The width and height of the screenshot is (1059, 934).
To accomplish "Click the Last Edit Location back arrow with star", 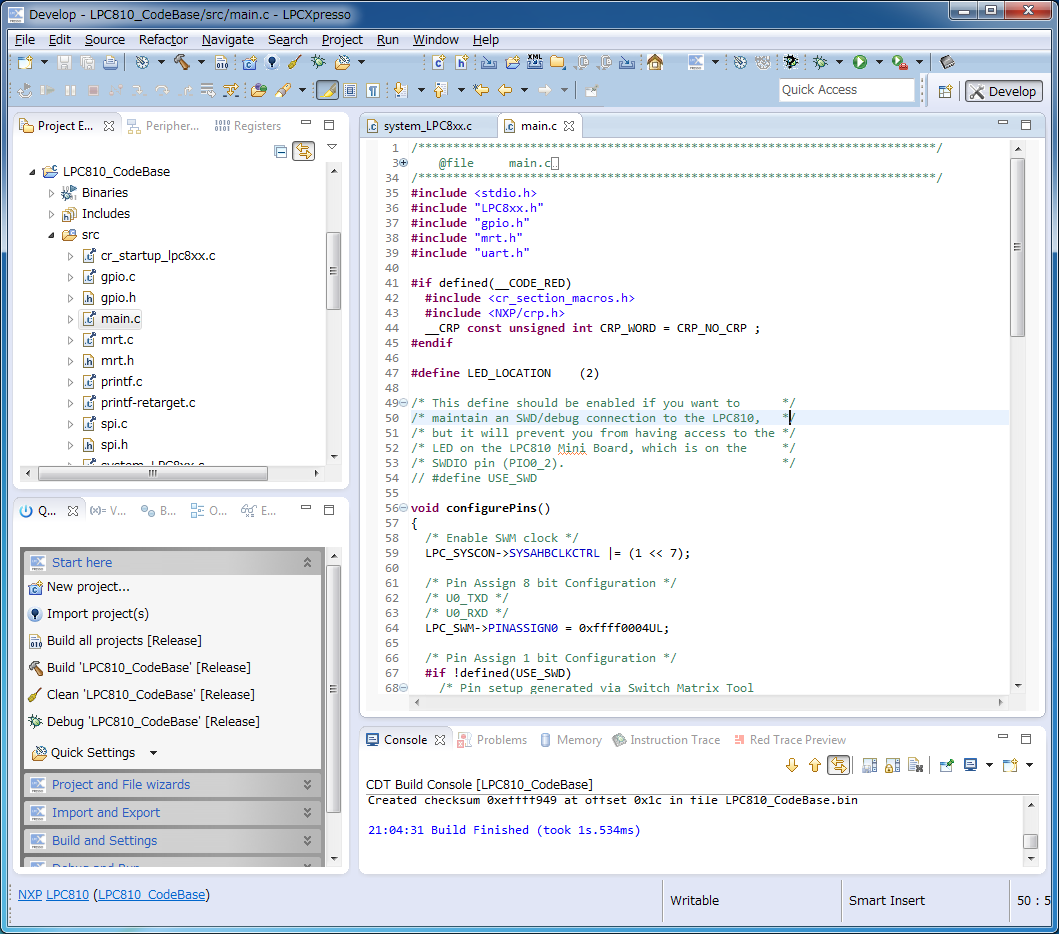I will [481, 90].
